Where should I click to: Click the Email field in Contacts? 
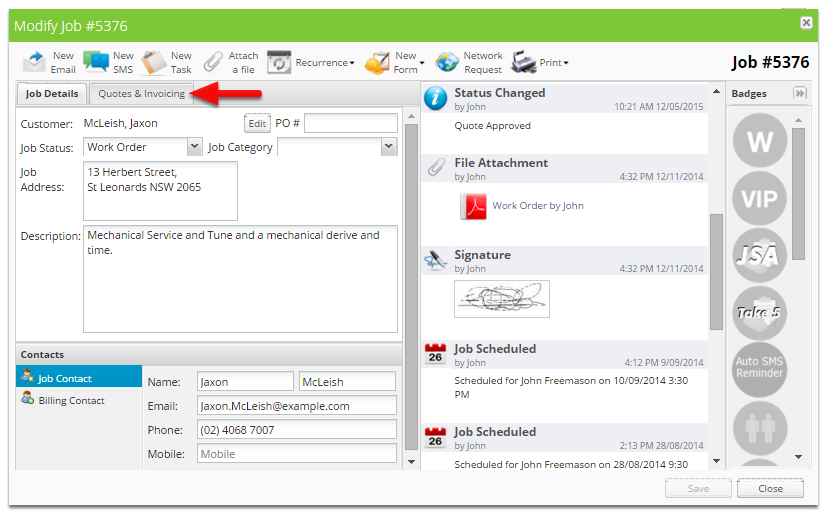point(296,405)
